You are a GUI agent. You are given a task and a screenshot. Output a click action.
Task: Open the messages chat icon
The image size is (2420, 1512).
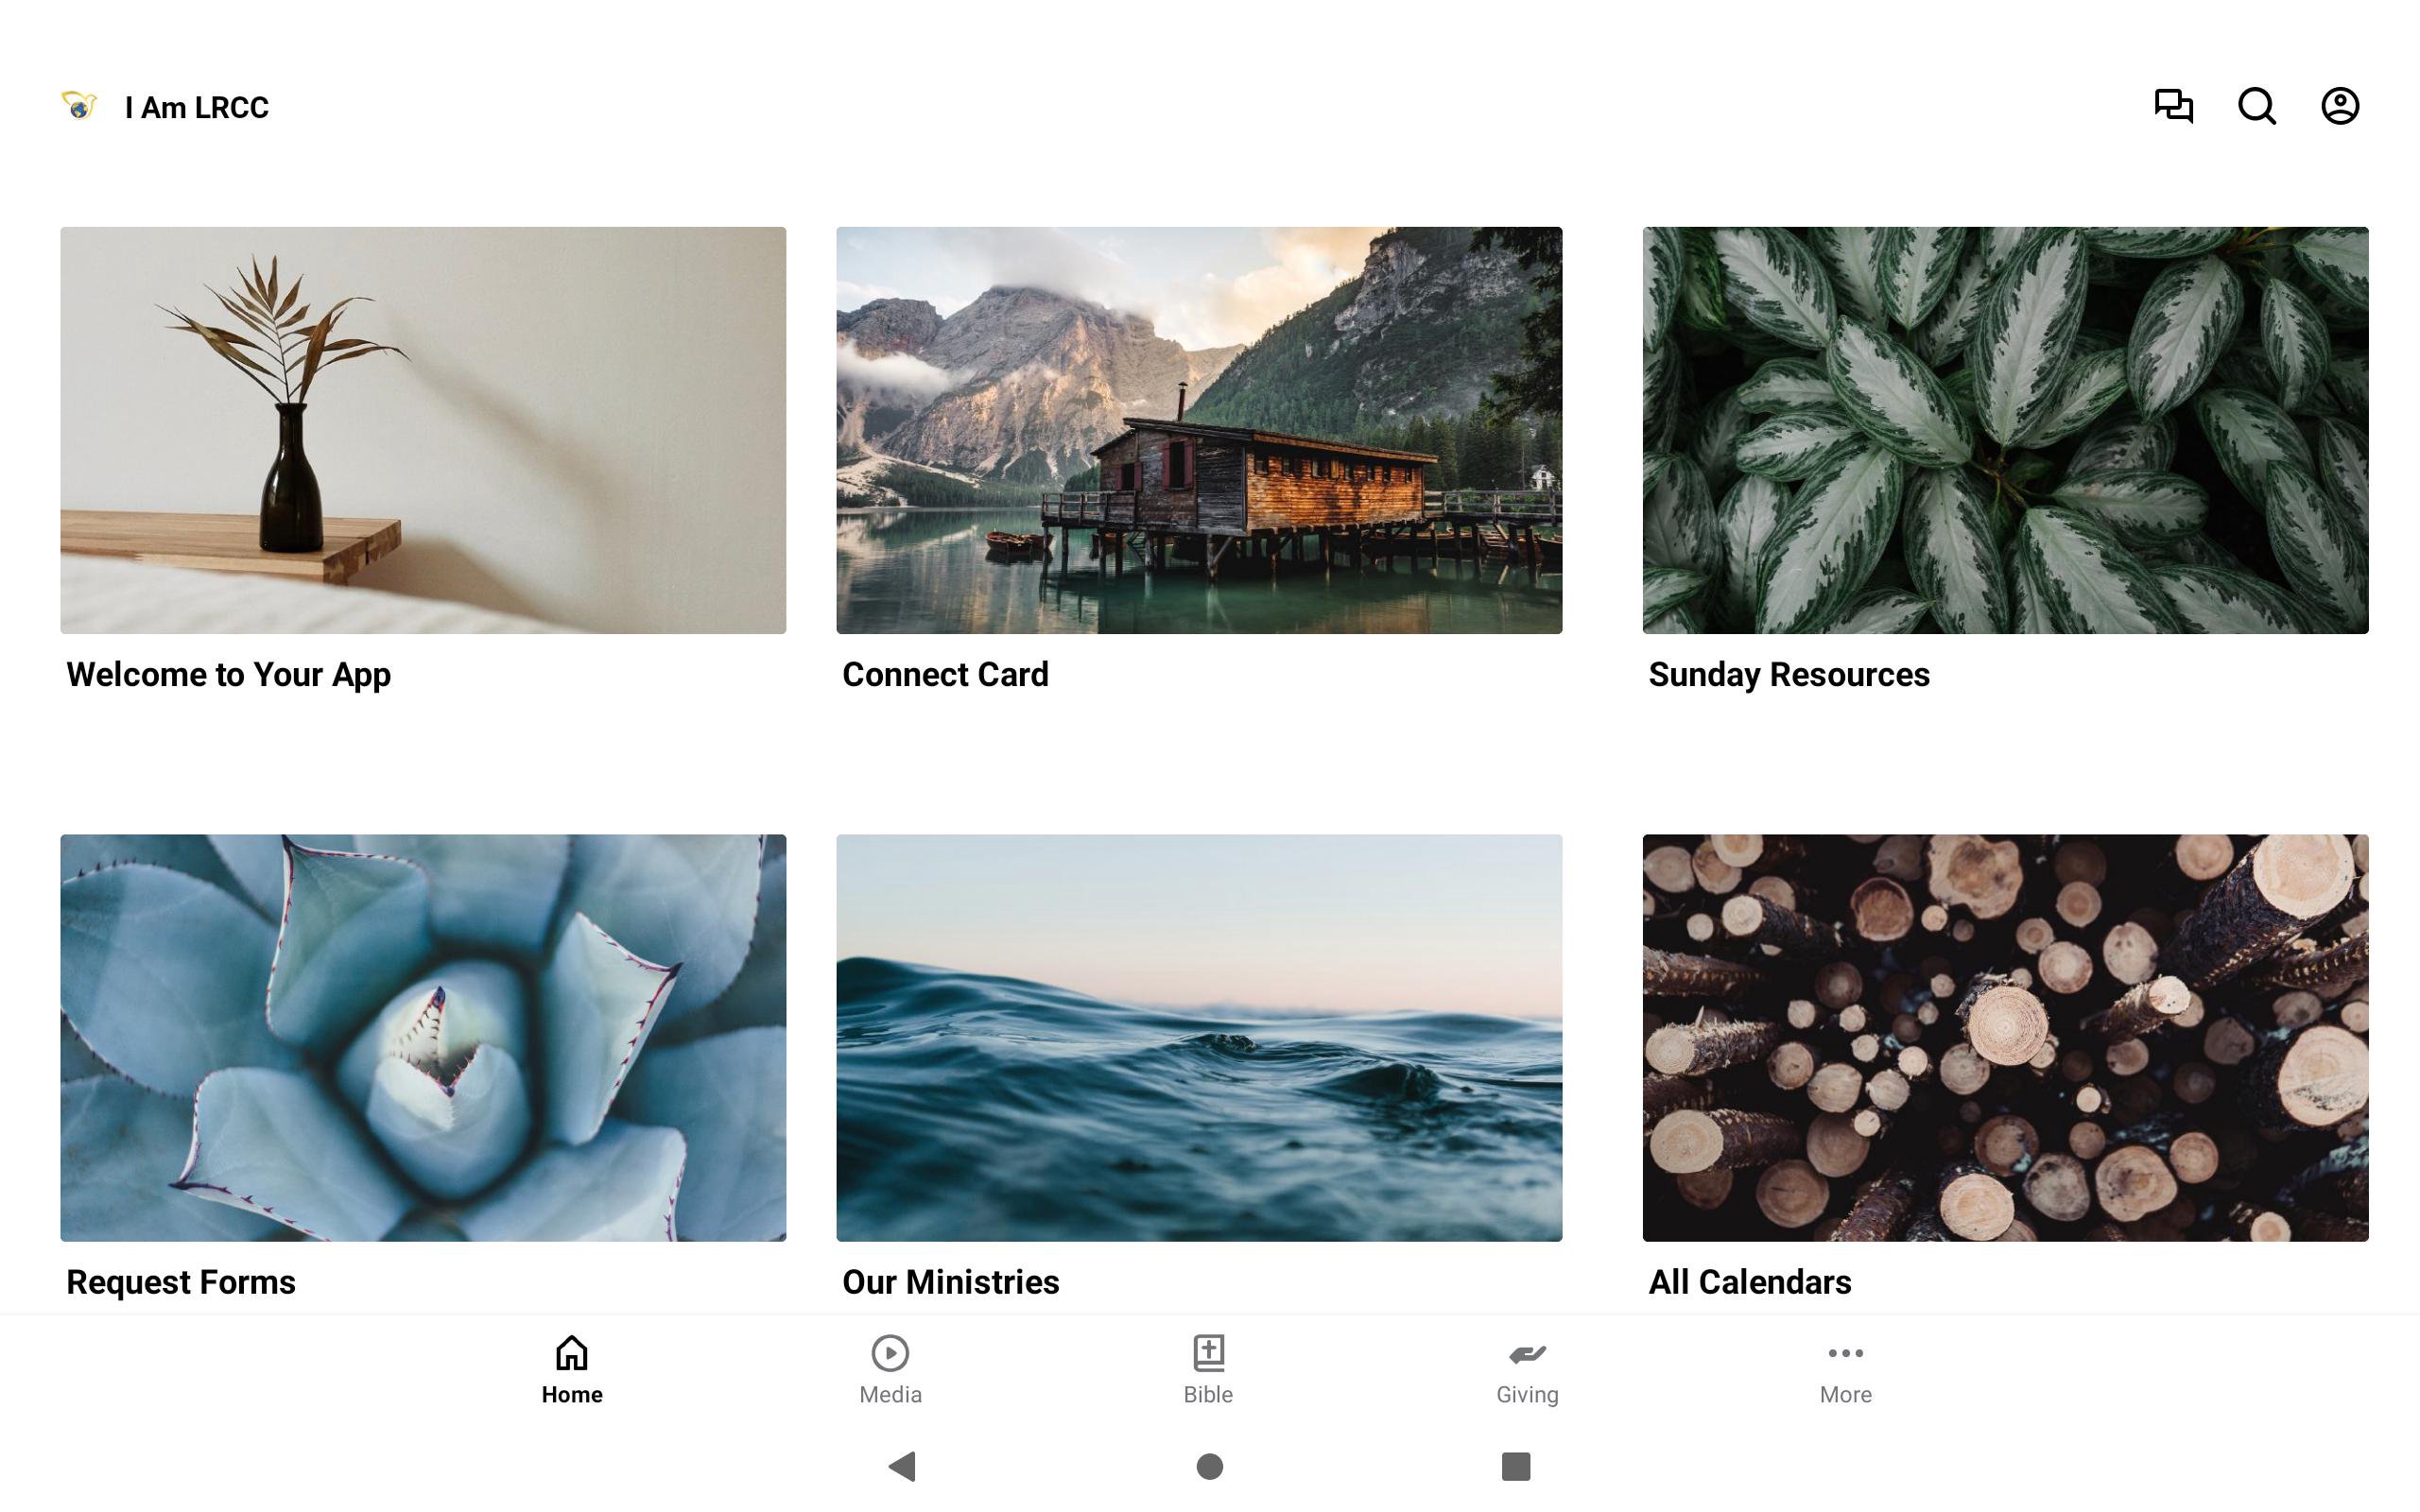point(2173,106)
